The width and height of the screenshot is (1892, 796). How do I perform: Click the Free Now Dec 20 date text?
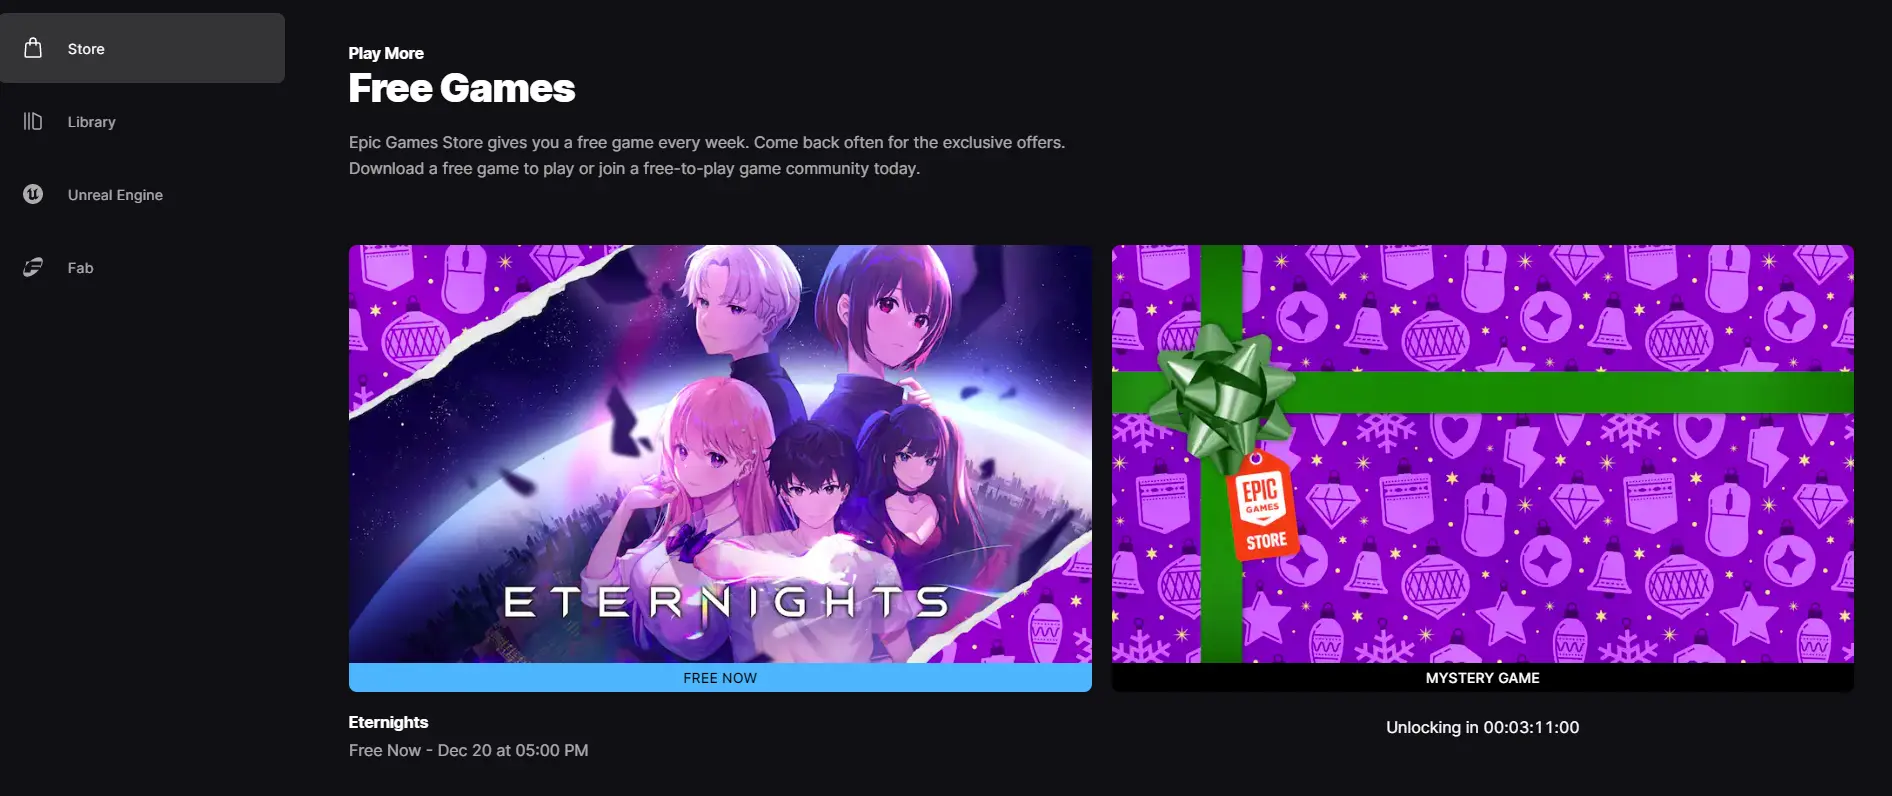[468, 750]
